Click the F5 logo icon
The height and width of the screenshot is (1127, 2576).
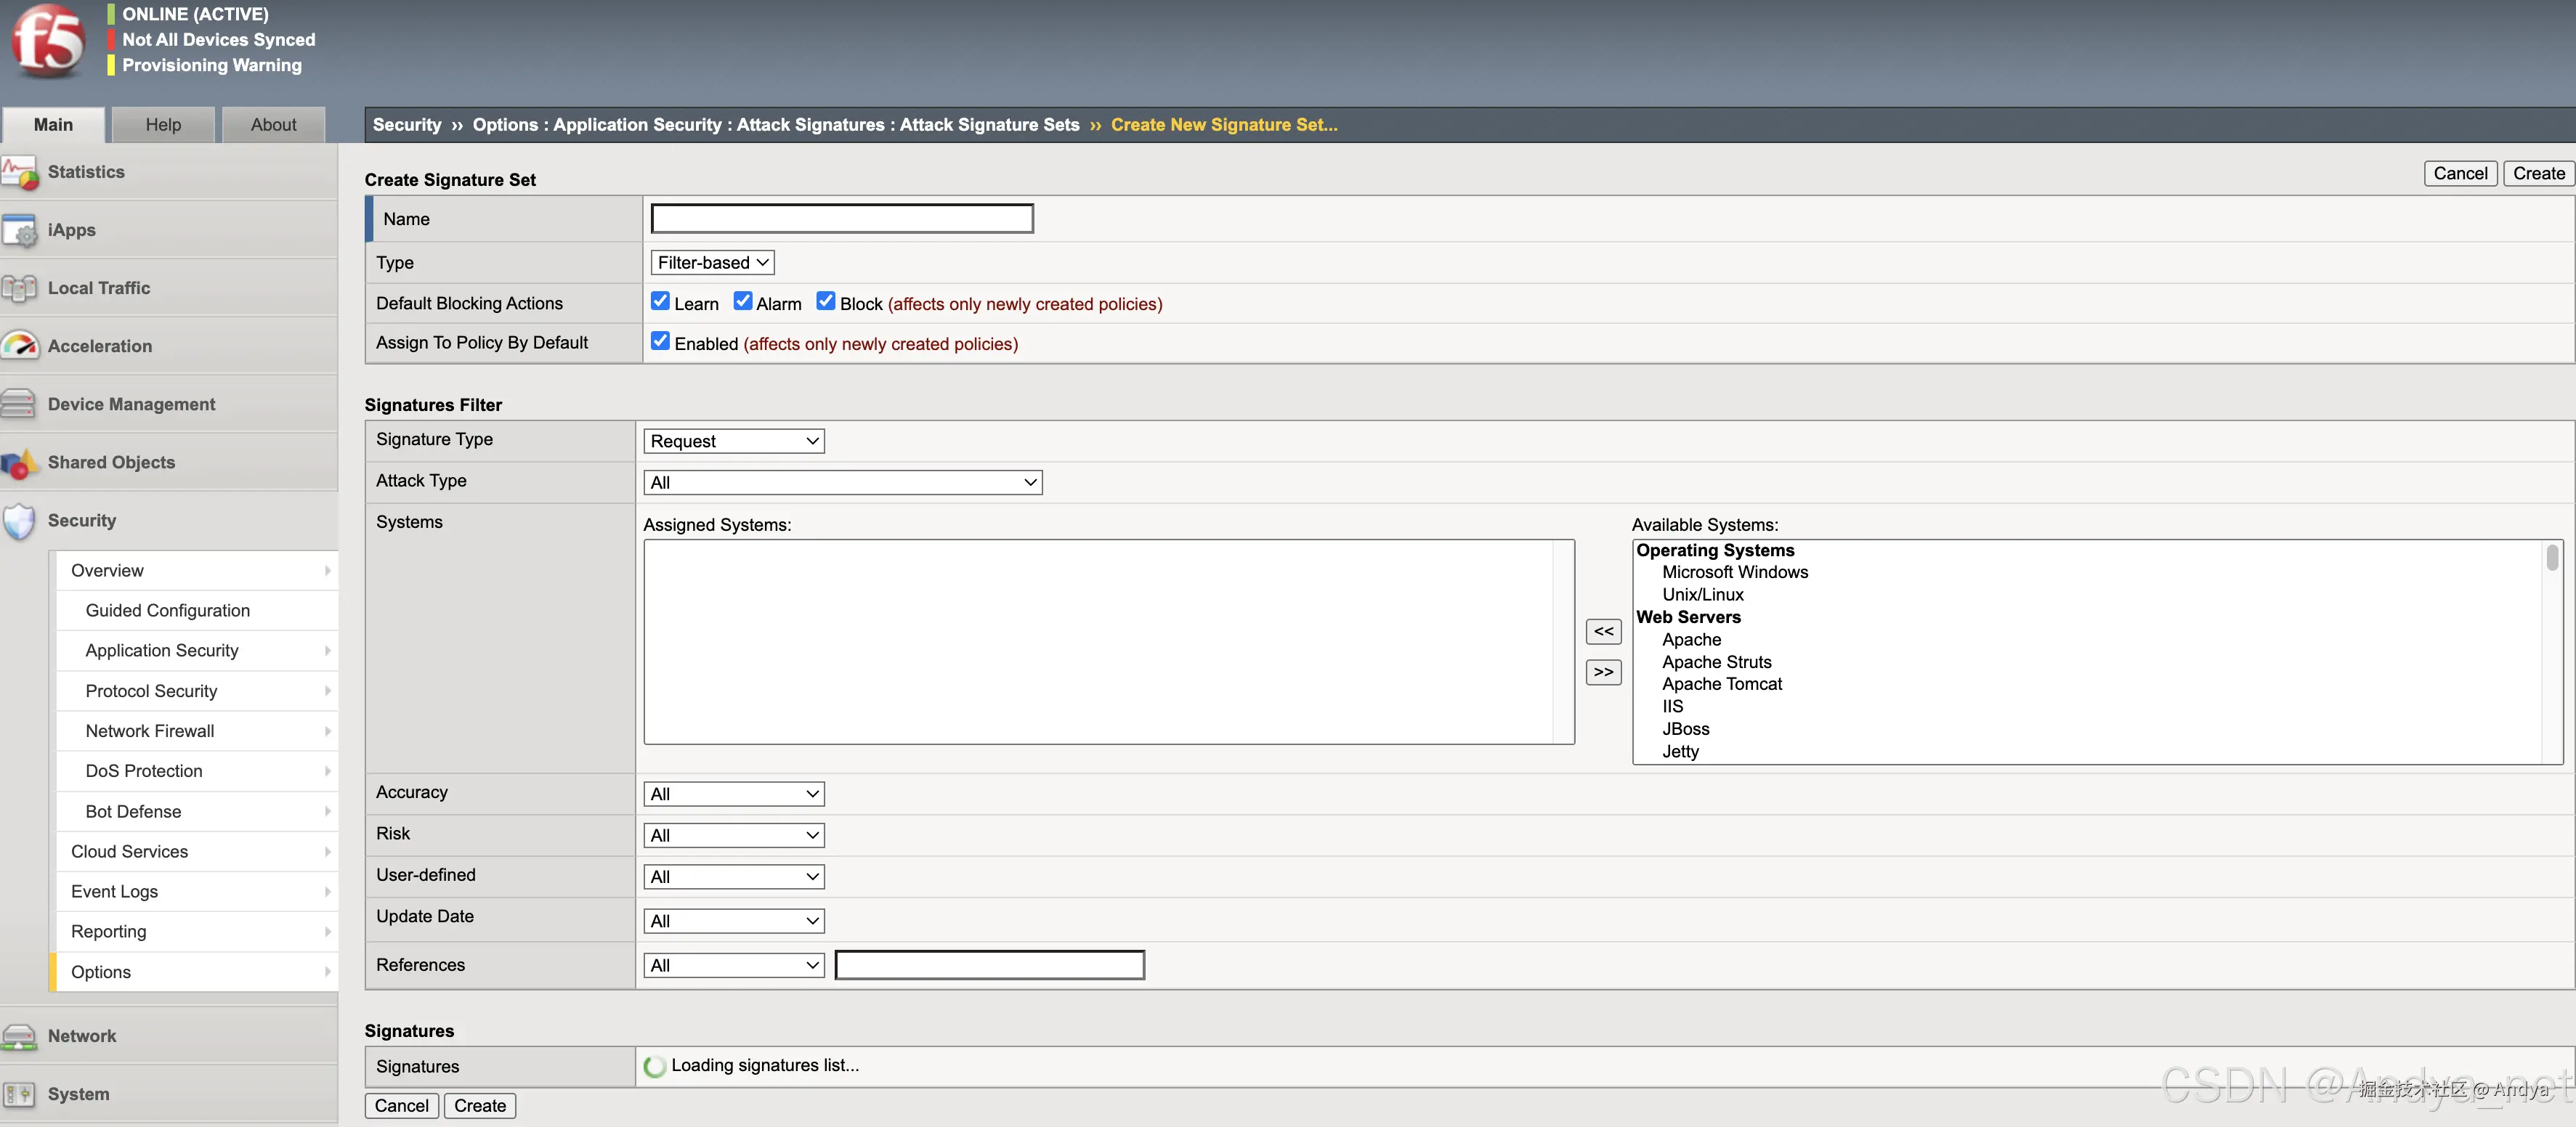point(47,41)
